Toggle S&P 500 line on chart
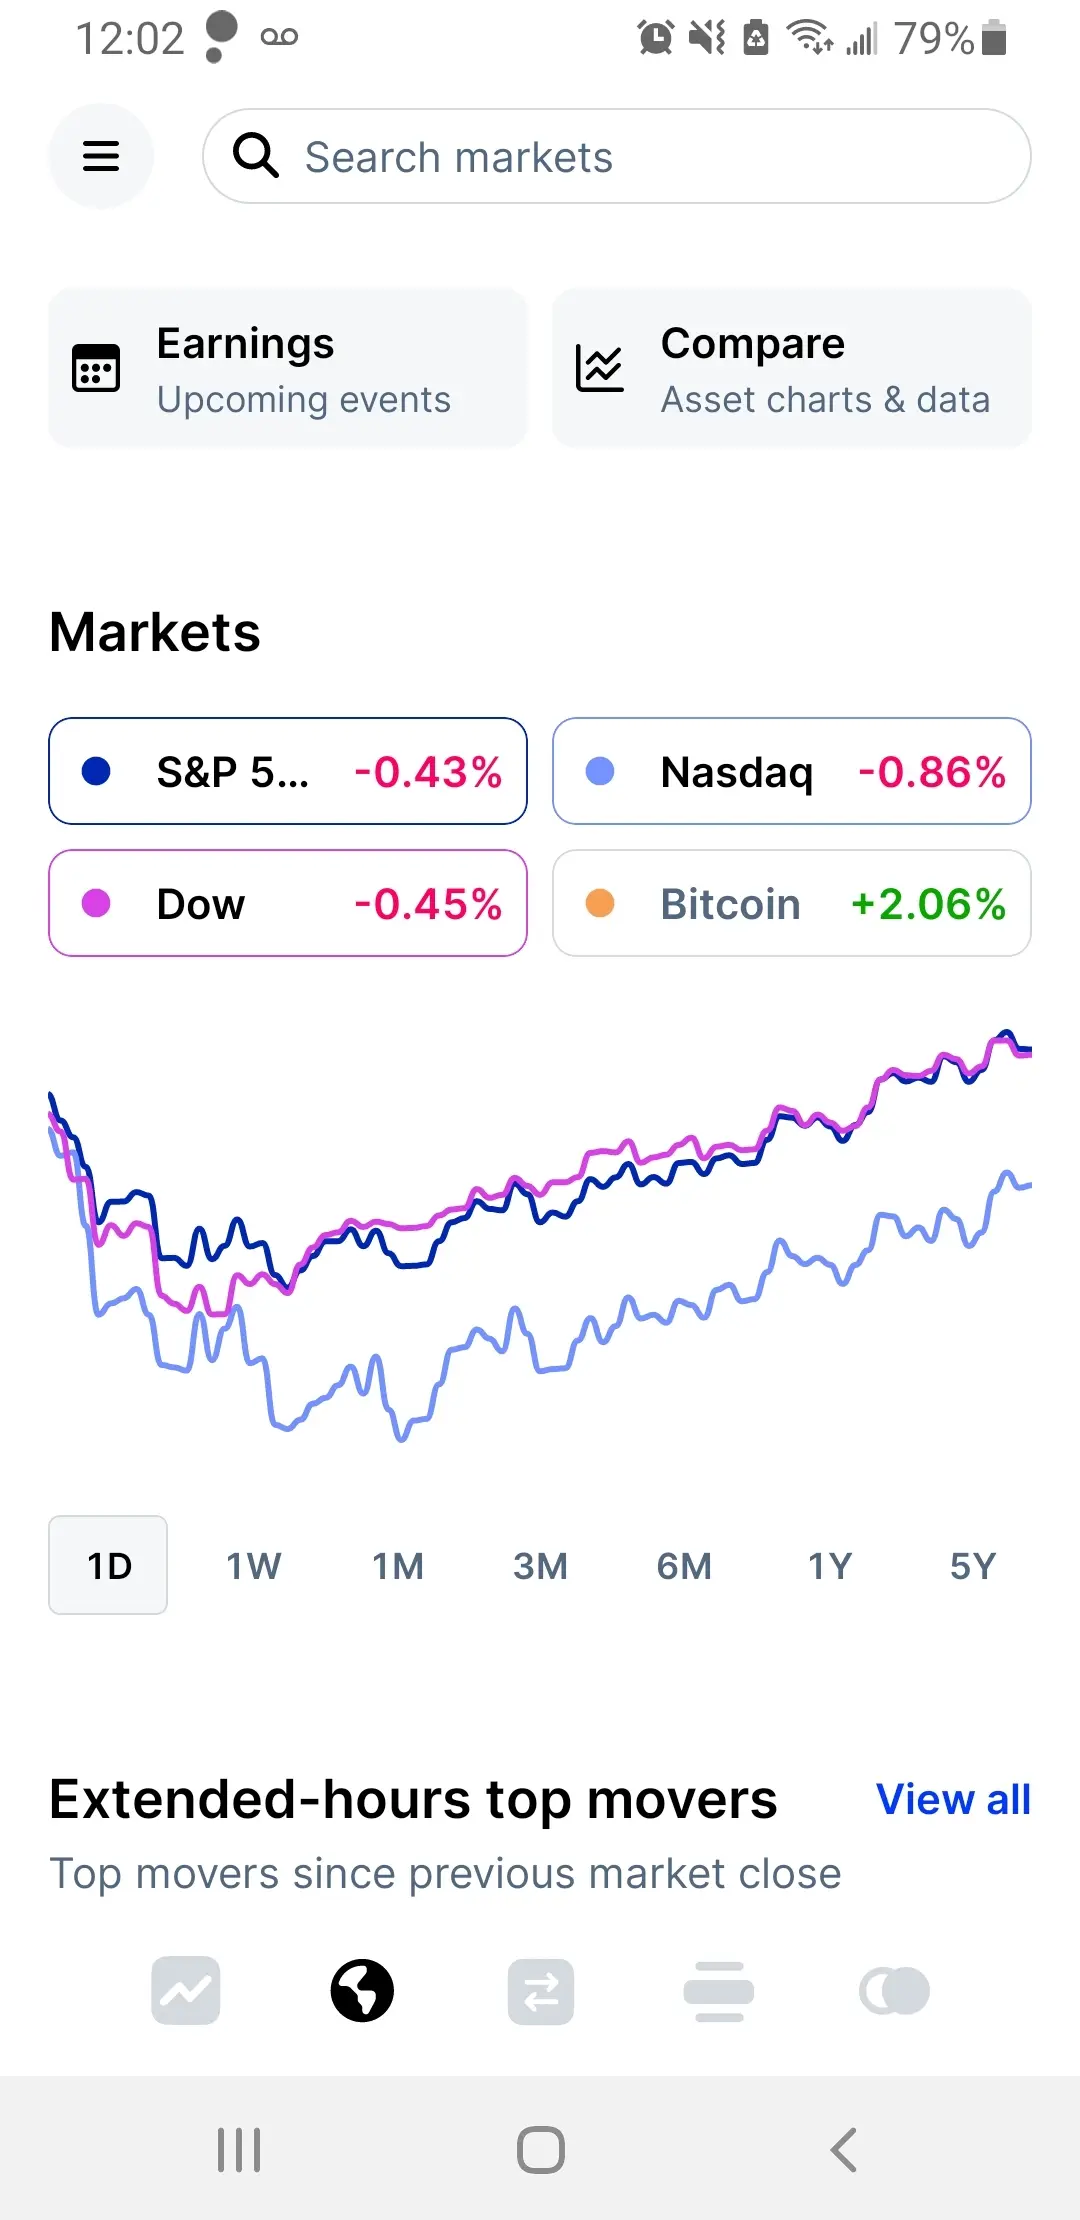Viewport: 1080px width, 2220px height. 288,771
